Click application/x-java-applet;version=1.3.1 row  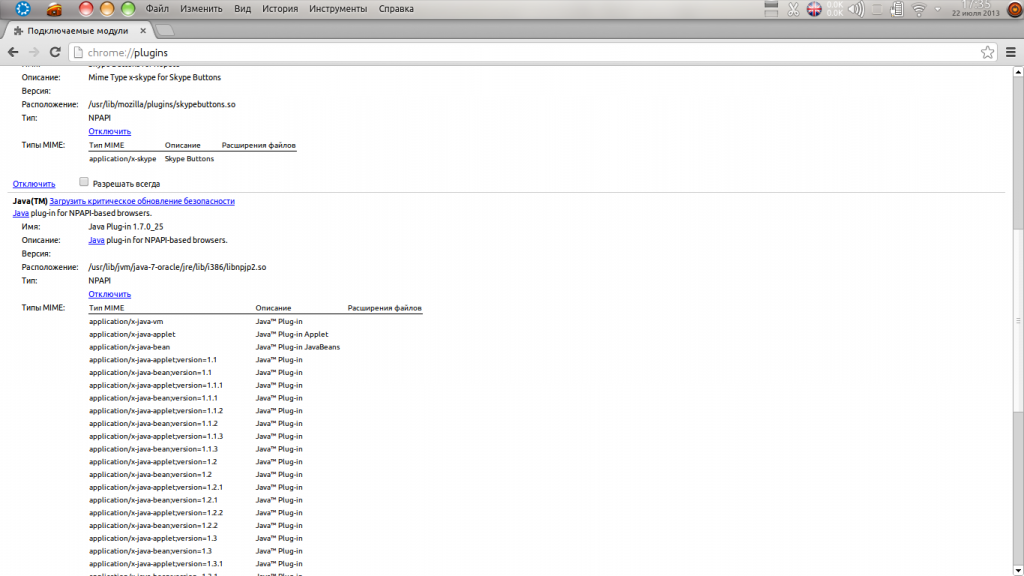click(156, 564)
